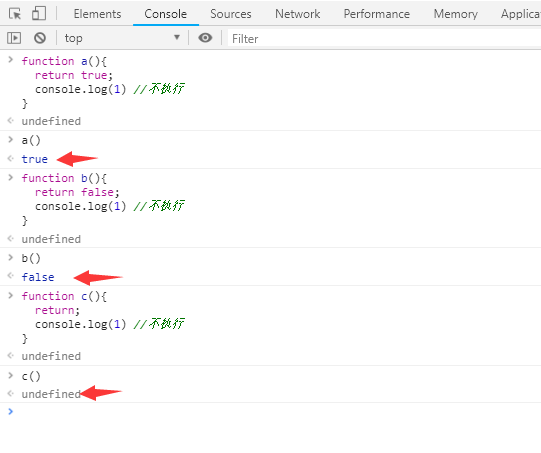Image resolution: width=541 pixels, height=453 pixels.
Task: Select the Console tab
Action: (166, 14)
